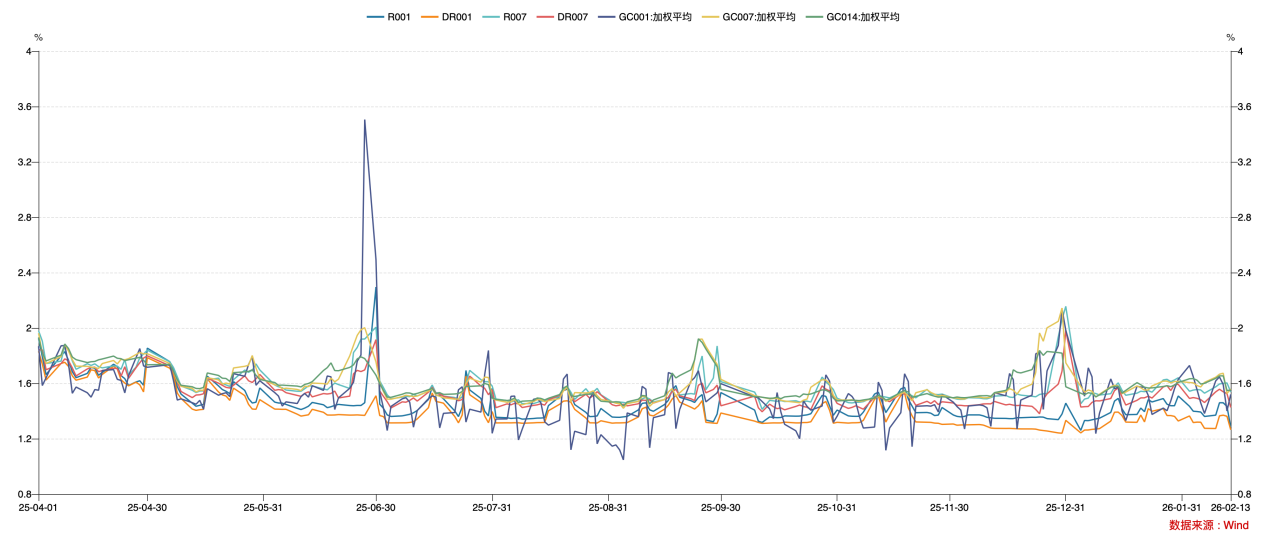The width and height of the screenshot is (1269, 541).
Task: Hide the DR001 series via legend
Action: point(457,17)
